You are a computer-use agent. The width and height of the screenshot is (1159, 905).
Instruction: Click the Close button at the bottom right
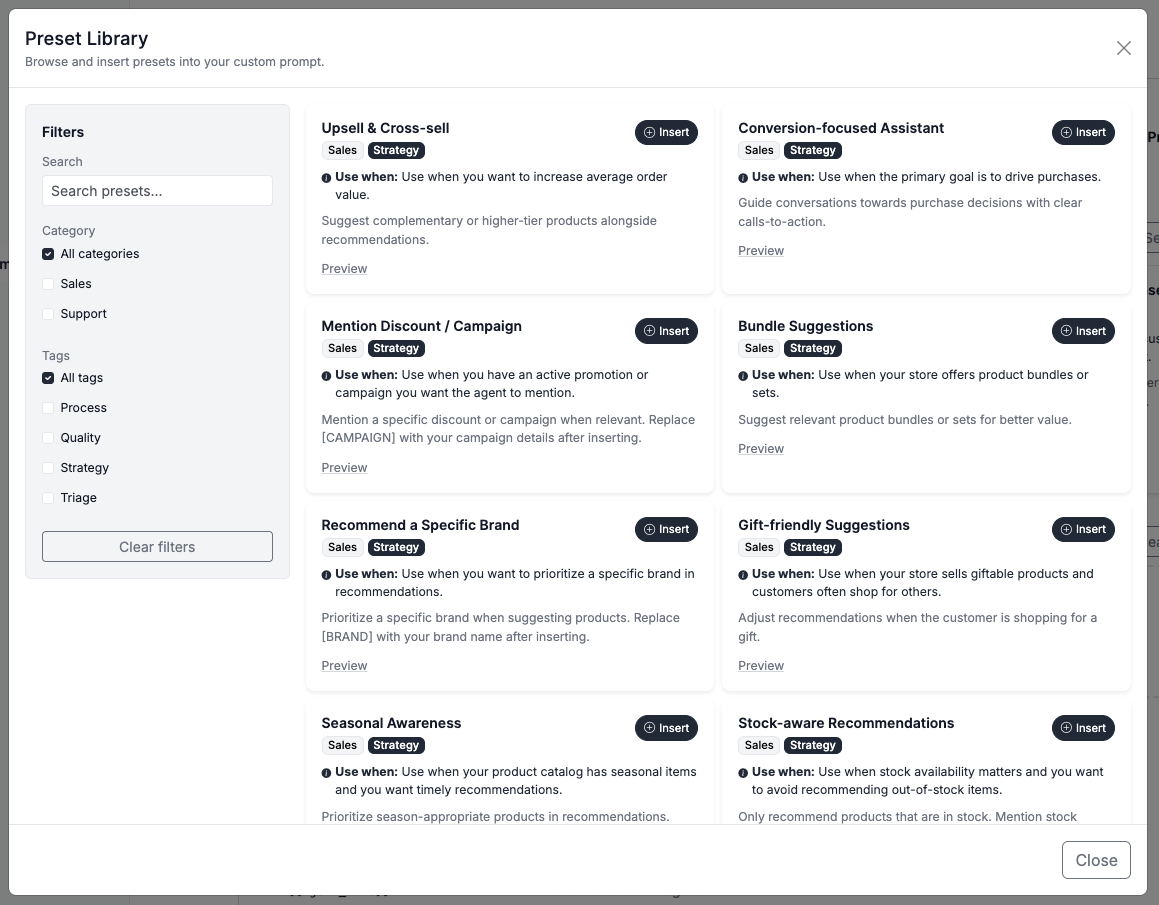(1096, 860)
